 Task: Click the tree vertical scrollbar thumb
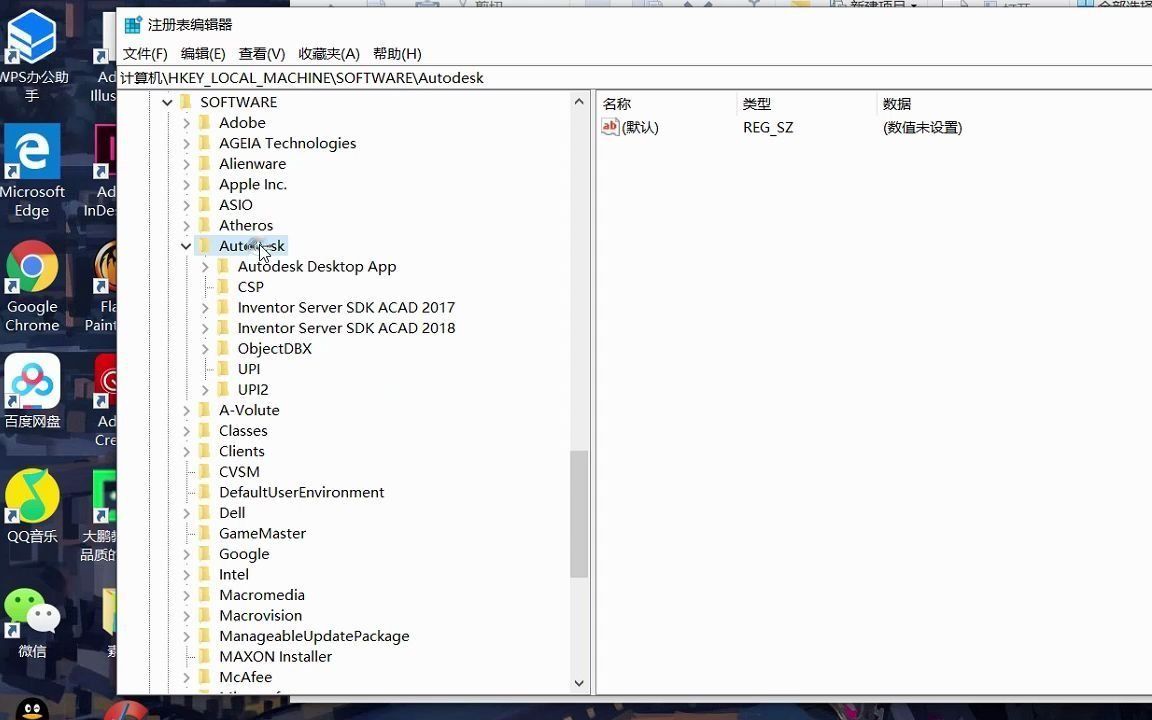(579, 514)
